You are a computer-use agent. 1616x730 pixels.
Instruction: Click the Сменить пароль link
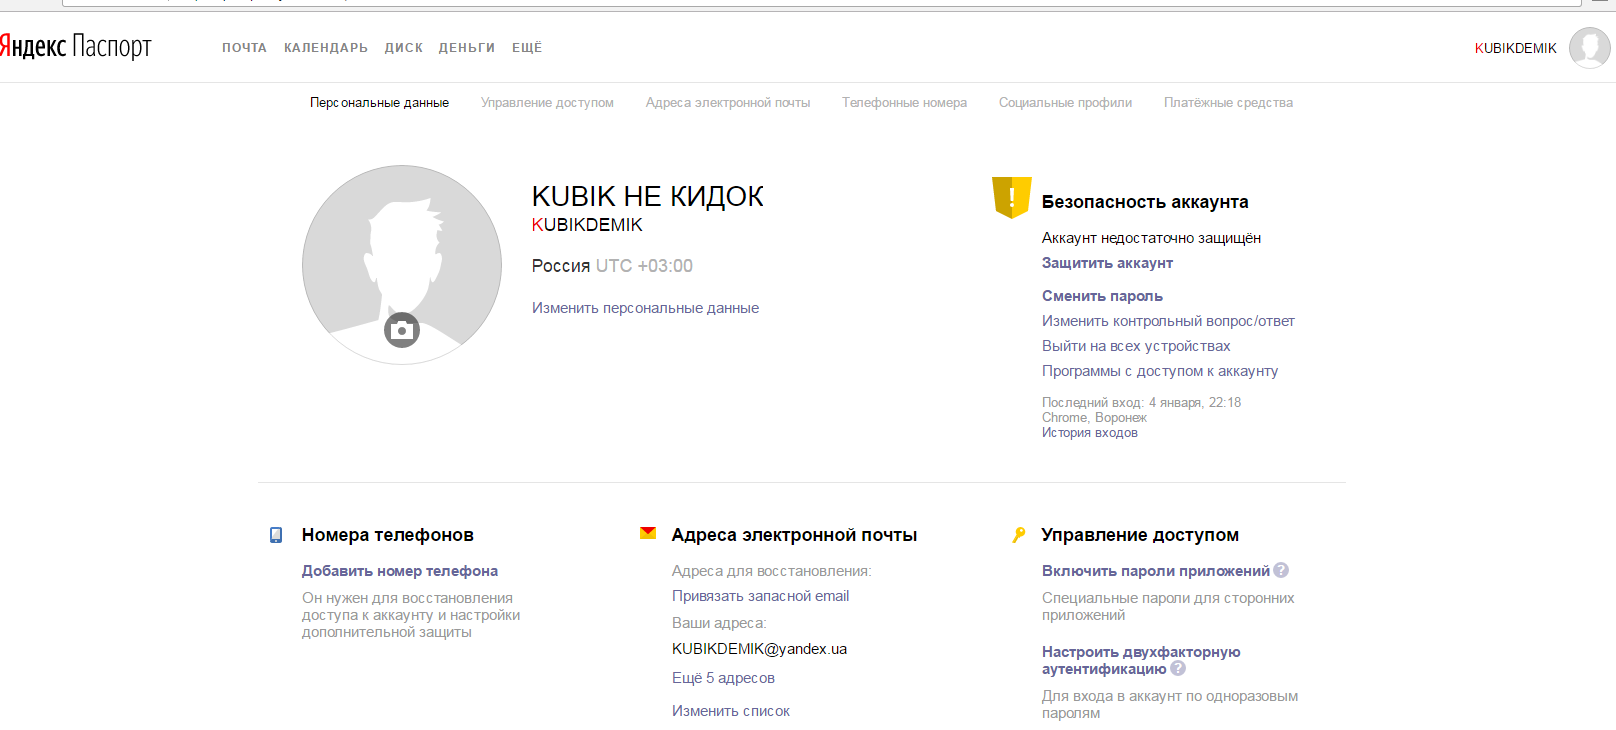(x=1103, y=296)
